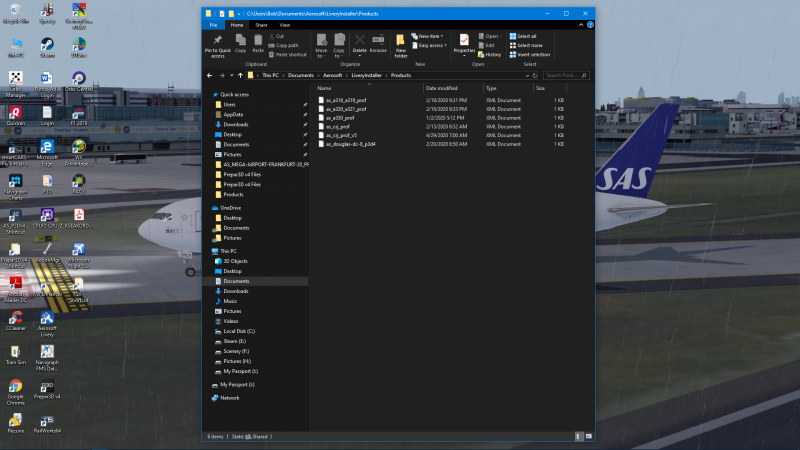Open the File tab
Image resolution: width=800 pixels, height=450 pixels.
click(x=213, y=25)
